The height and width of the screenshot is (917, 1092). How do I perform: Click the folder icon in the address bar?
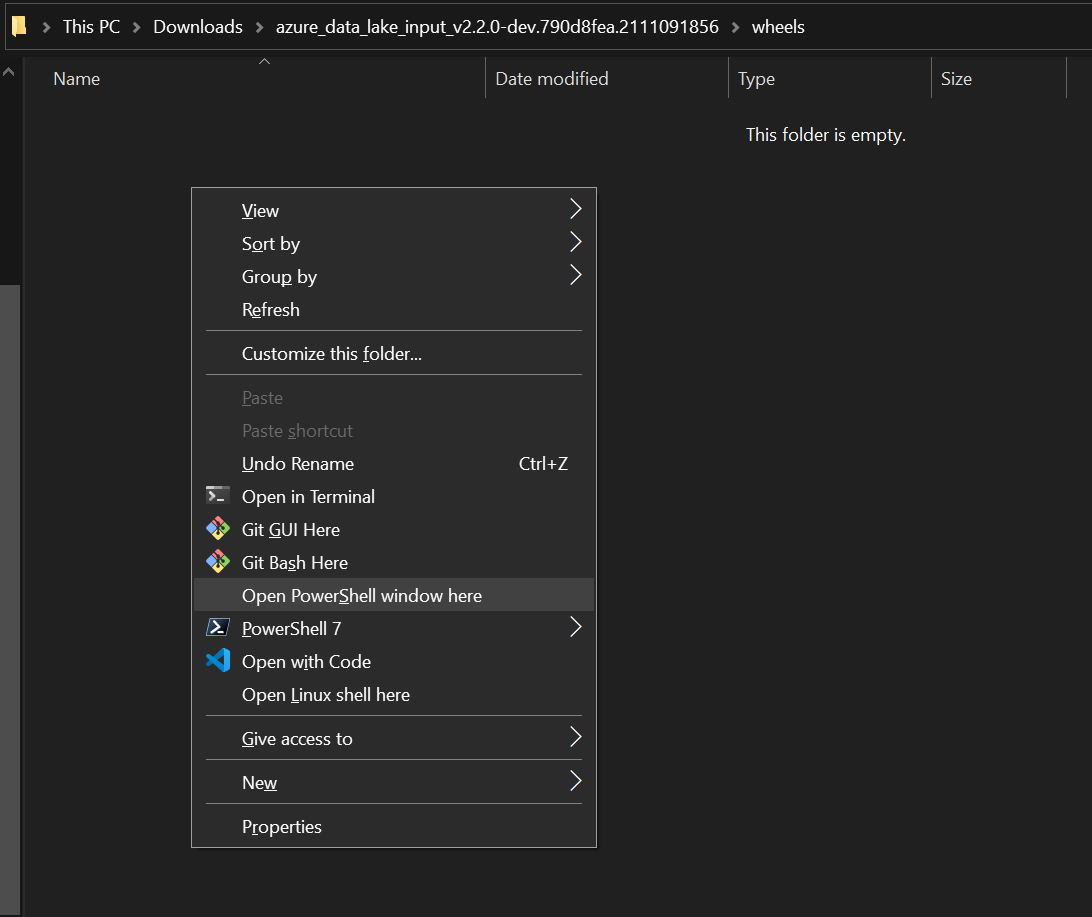(18, 25)
